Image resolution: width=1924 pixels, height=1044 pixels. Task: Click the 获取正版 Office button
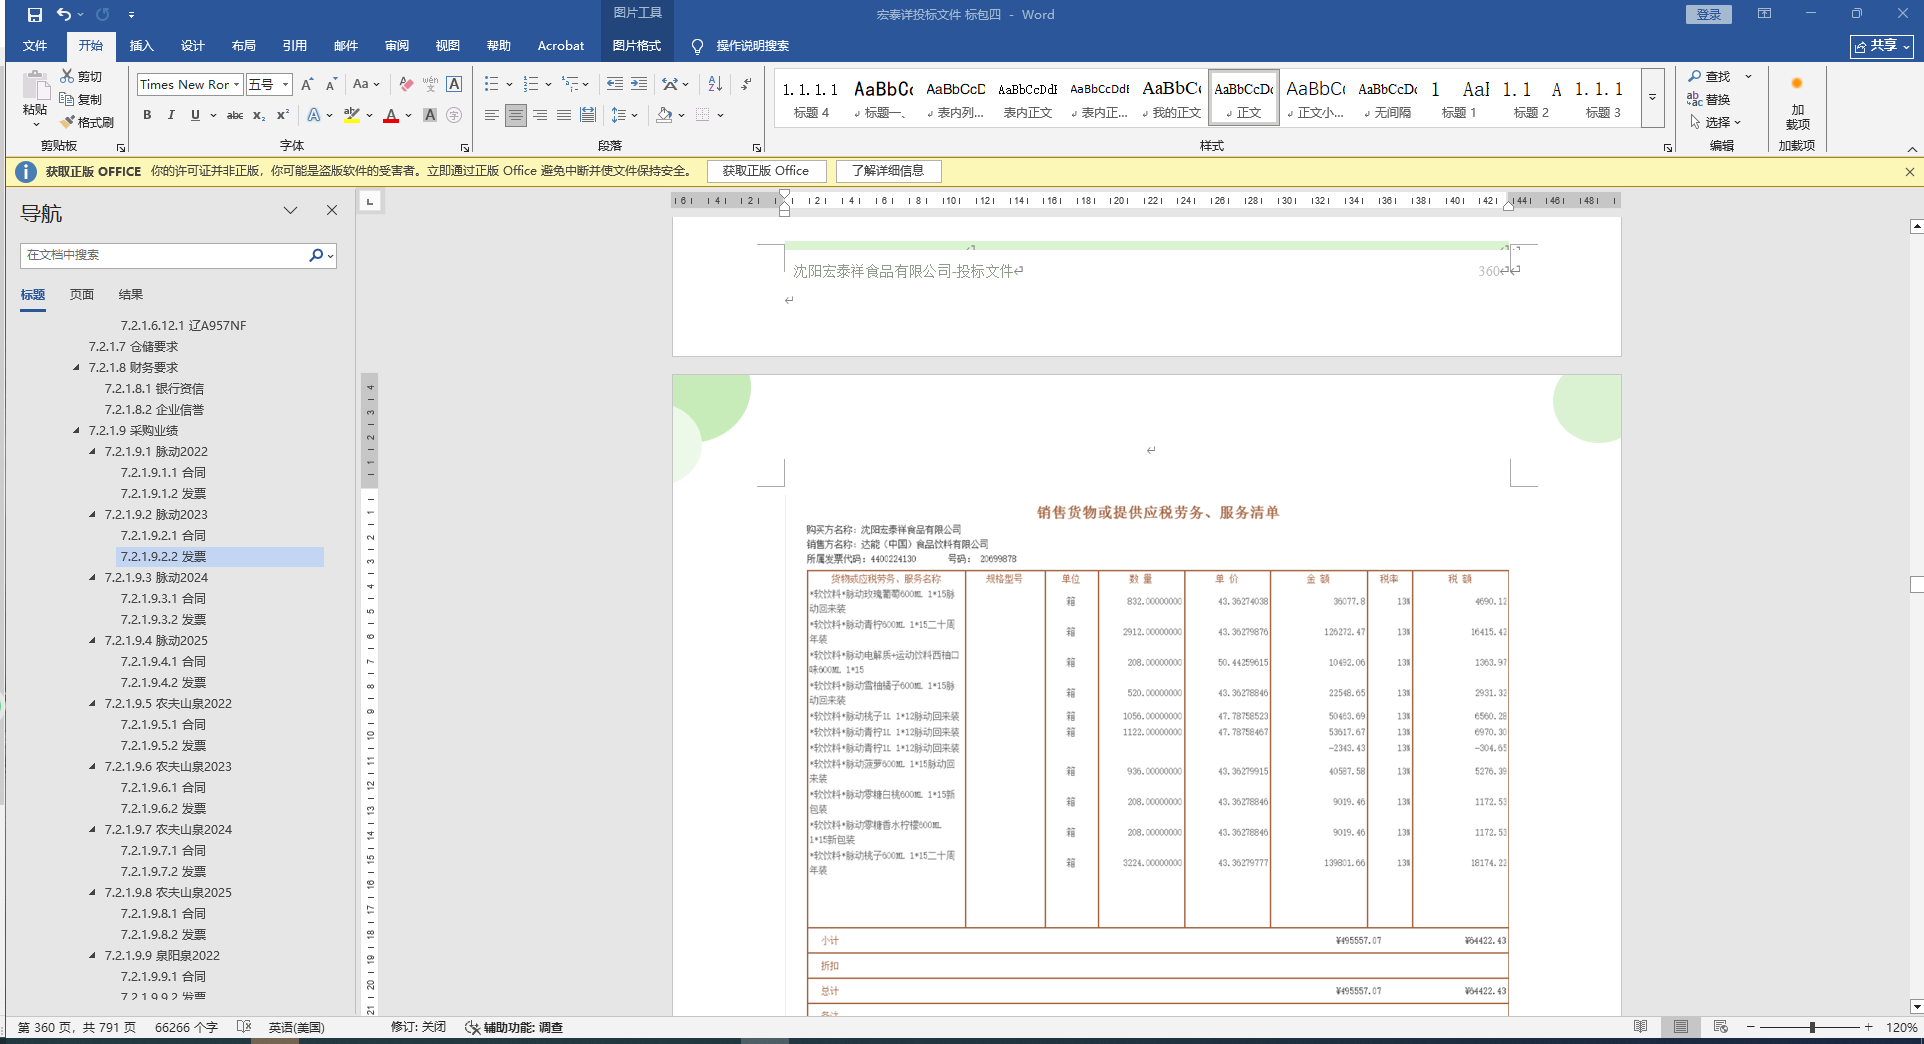pos(766,171)
